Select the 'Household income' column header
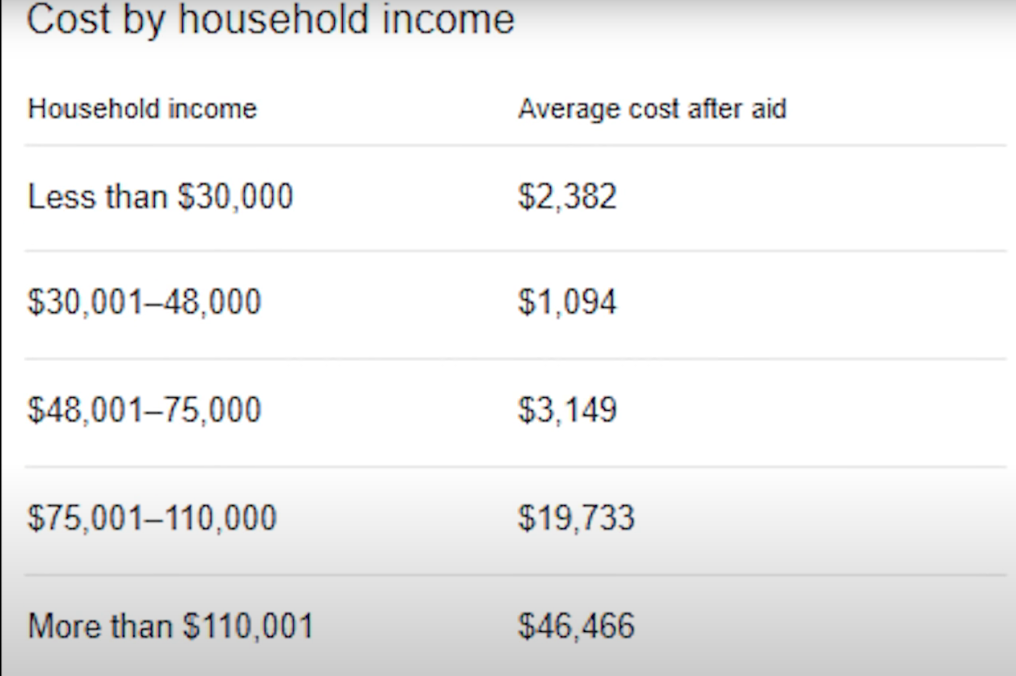The image size is (1016, 676). tap(143, 109)
